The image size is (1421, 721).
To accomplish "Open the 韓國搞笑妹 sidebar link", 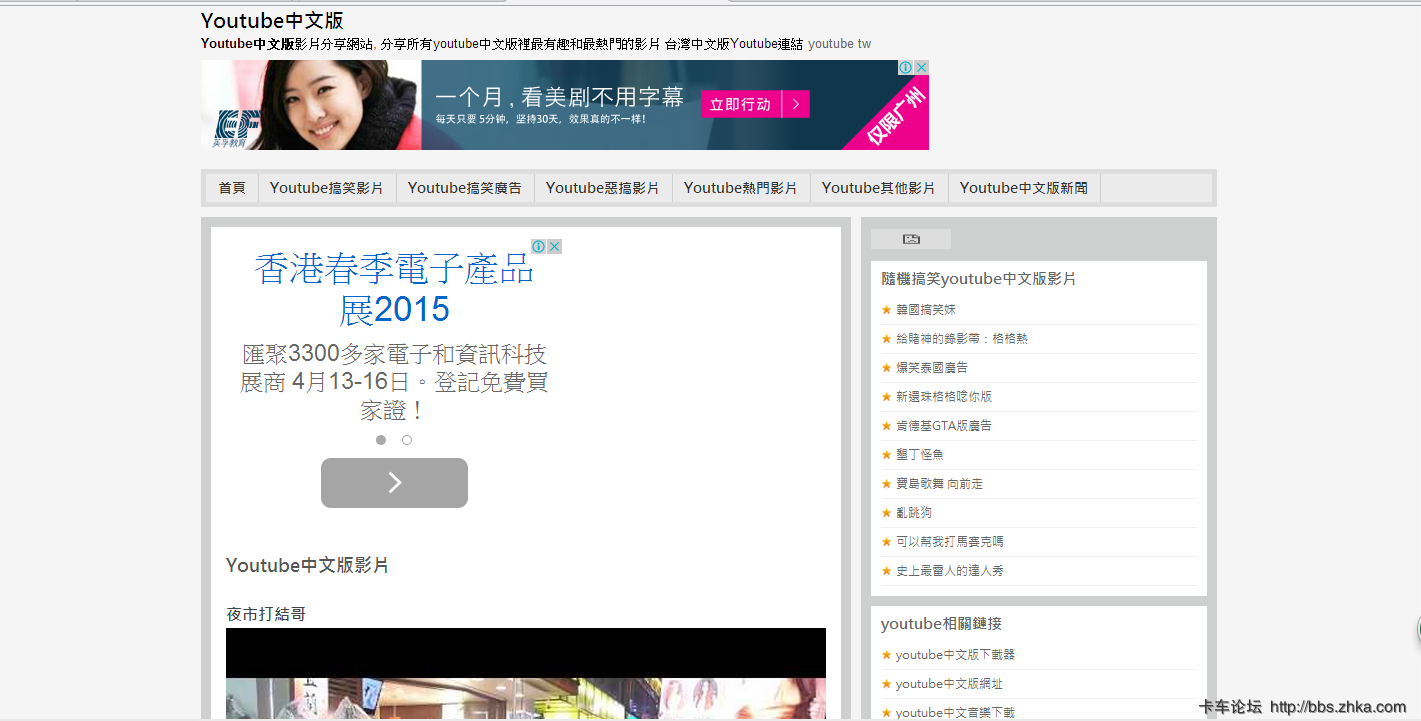I will coord(926,310).
